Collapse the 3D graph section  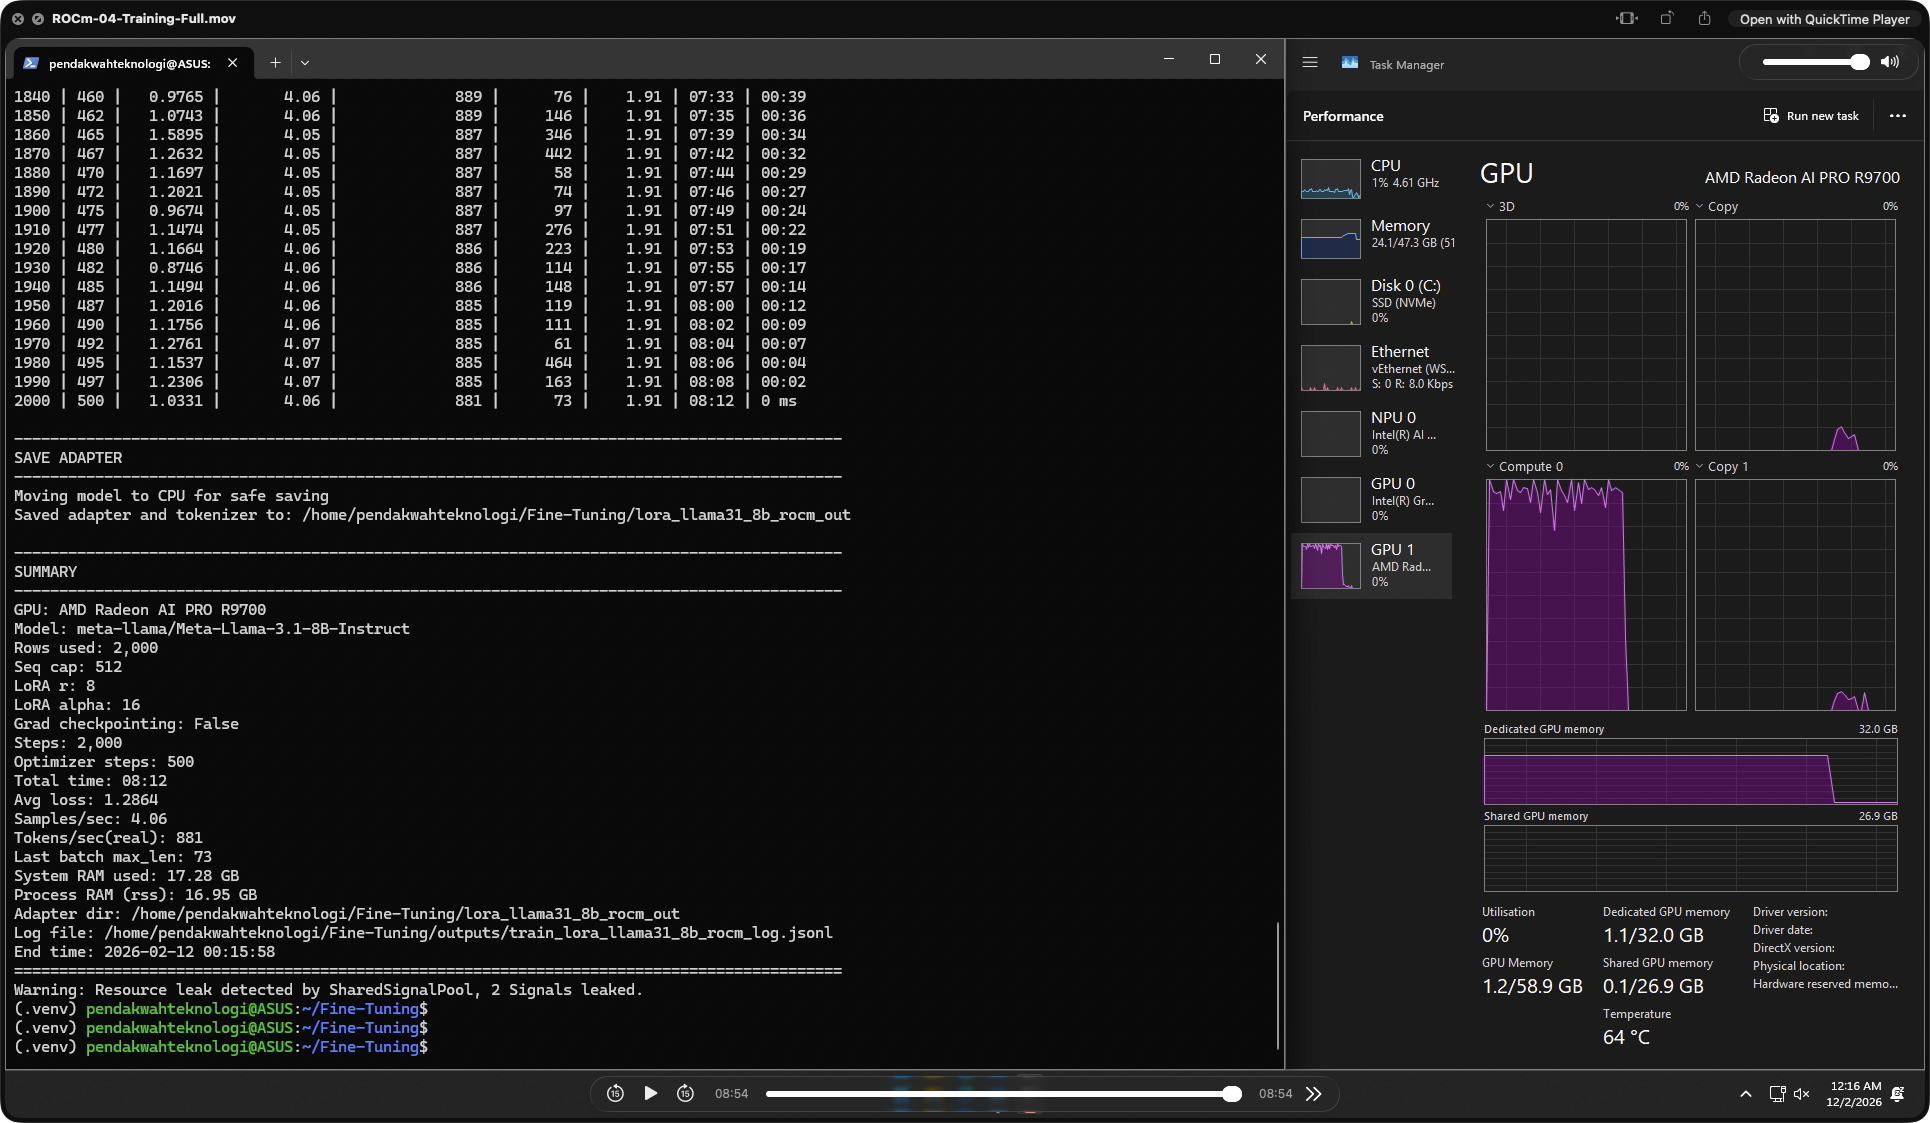point(1491,206)
